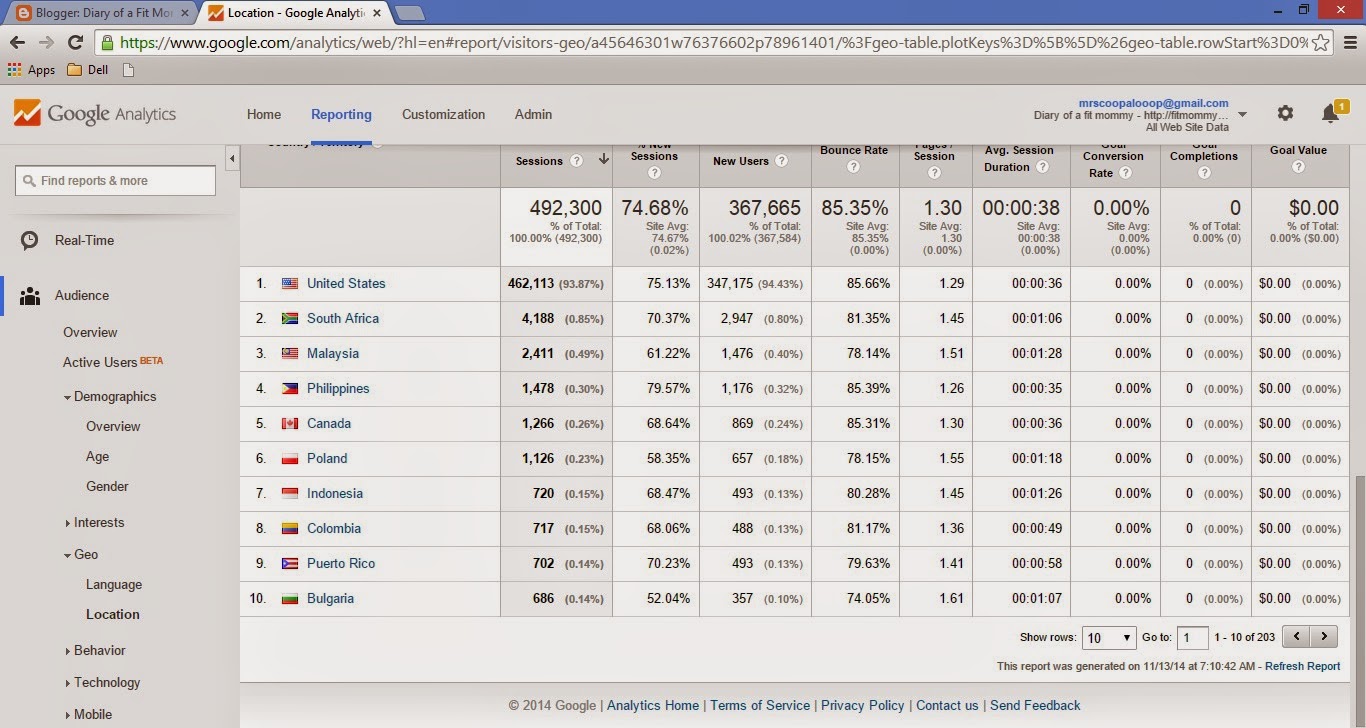This screenshot has height=728, width=1366.
Task: Open the Admin tab
Action: pos(533,114)
